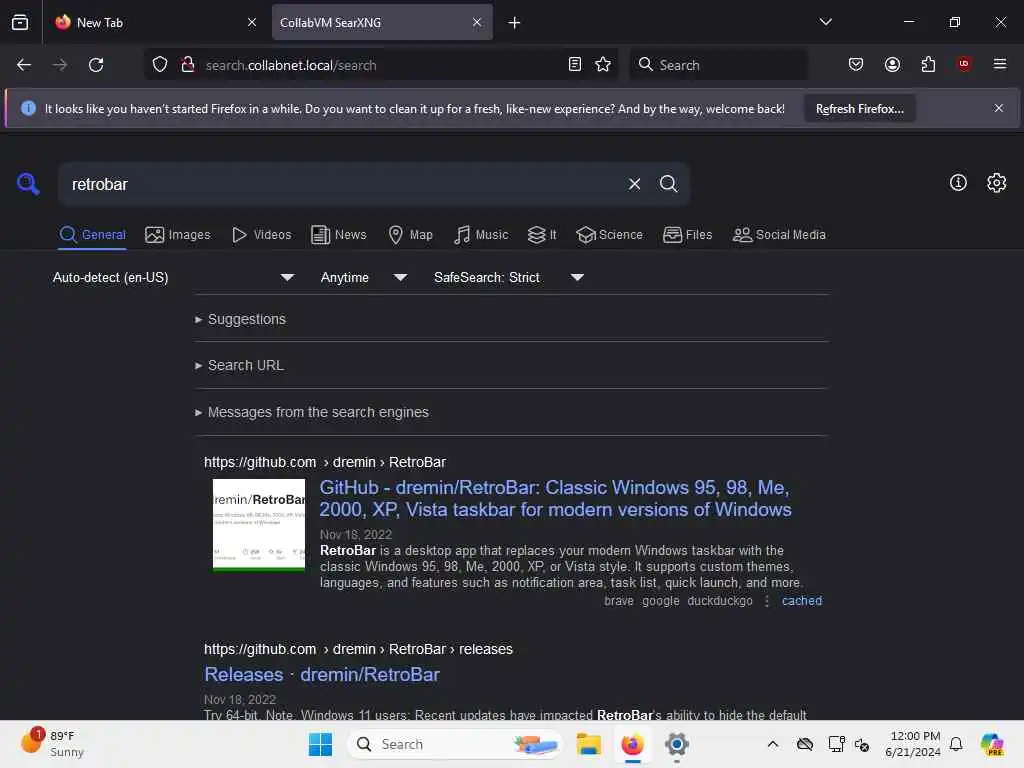Open Pocket save icon
Image resolution: width=1024 pixels, height=768 pixels.
pyautogui.click(x=856, y=65)
